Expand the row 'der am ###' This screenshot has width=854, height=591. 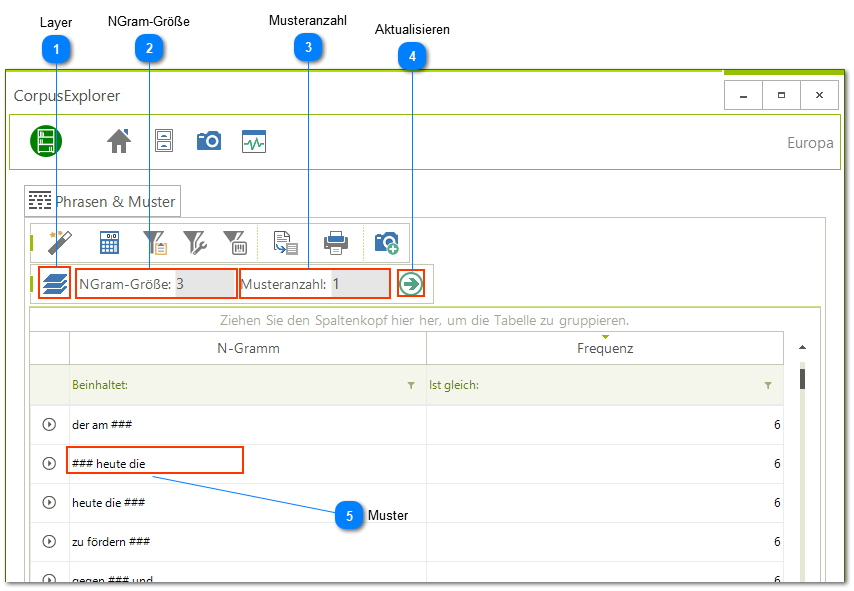[x=49, y=424]
